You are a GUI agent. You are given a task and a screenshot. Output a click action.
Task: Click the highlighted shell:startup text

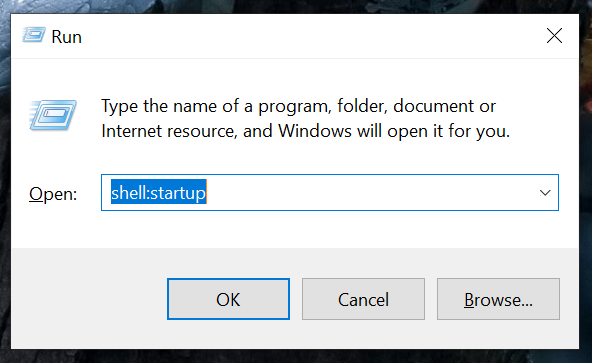[x=159, y=193]
